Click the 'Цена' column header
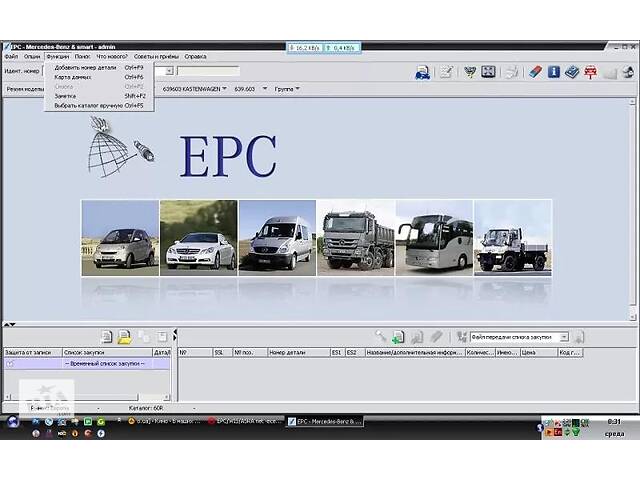 pos(538,352)
